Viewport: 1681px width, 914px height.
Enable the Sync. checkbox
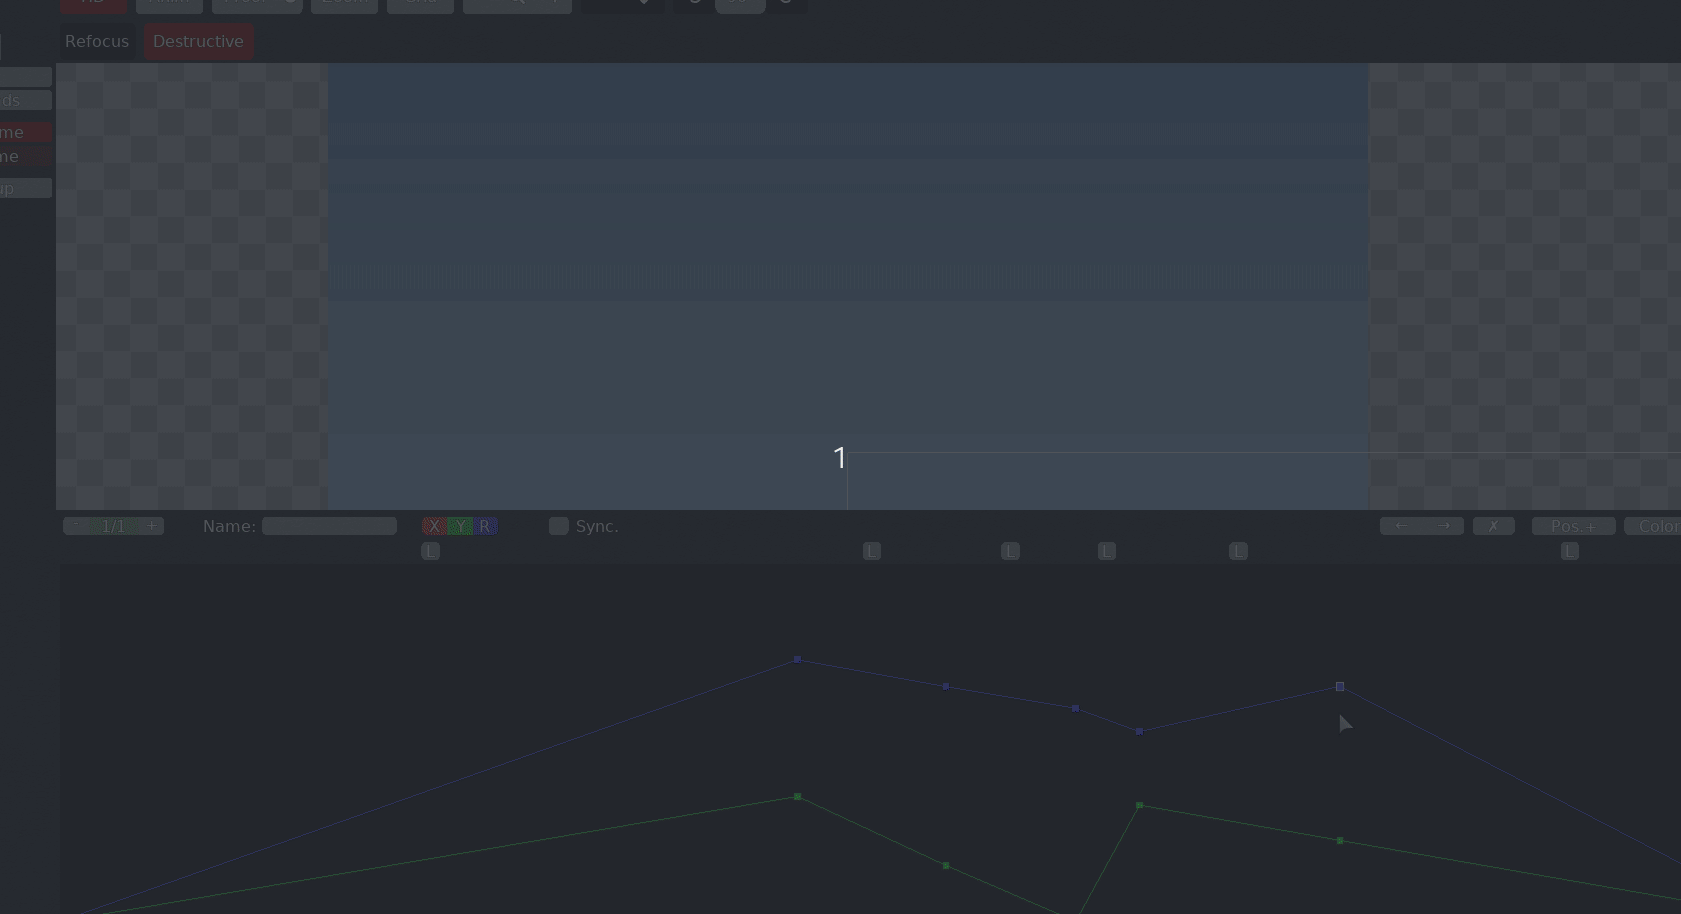(x=559, y=526)
